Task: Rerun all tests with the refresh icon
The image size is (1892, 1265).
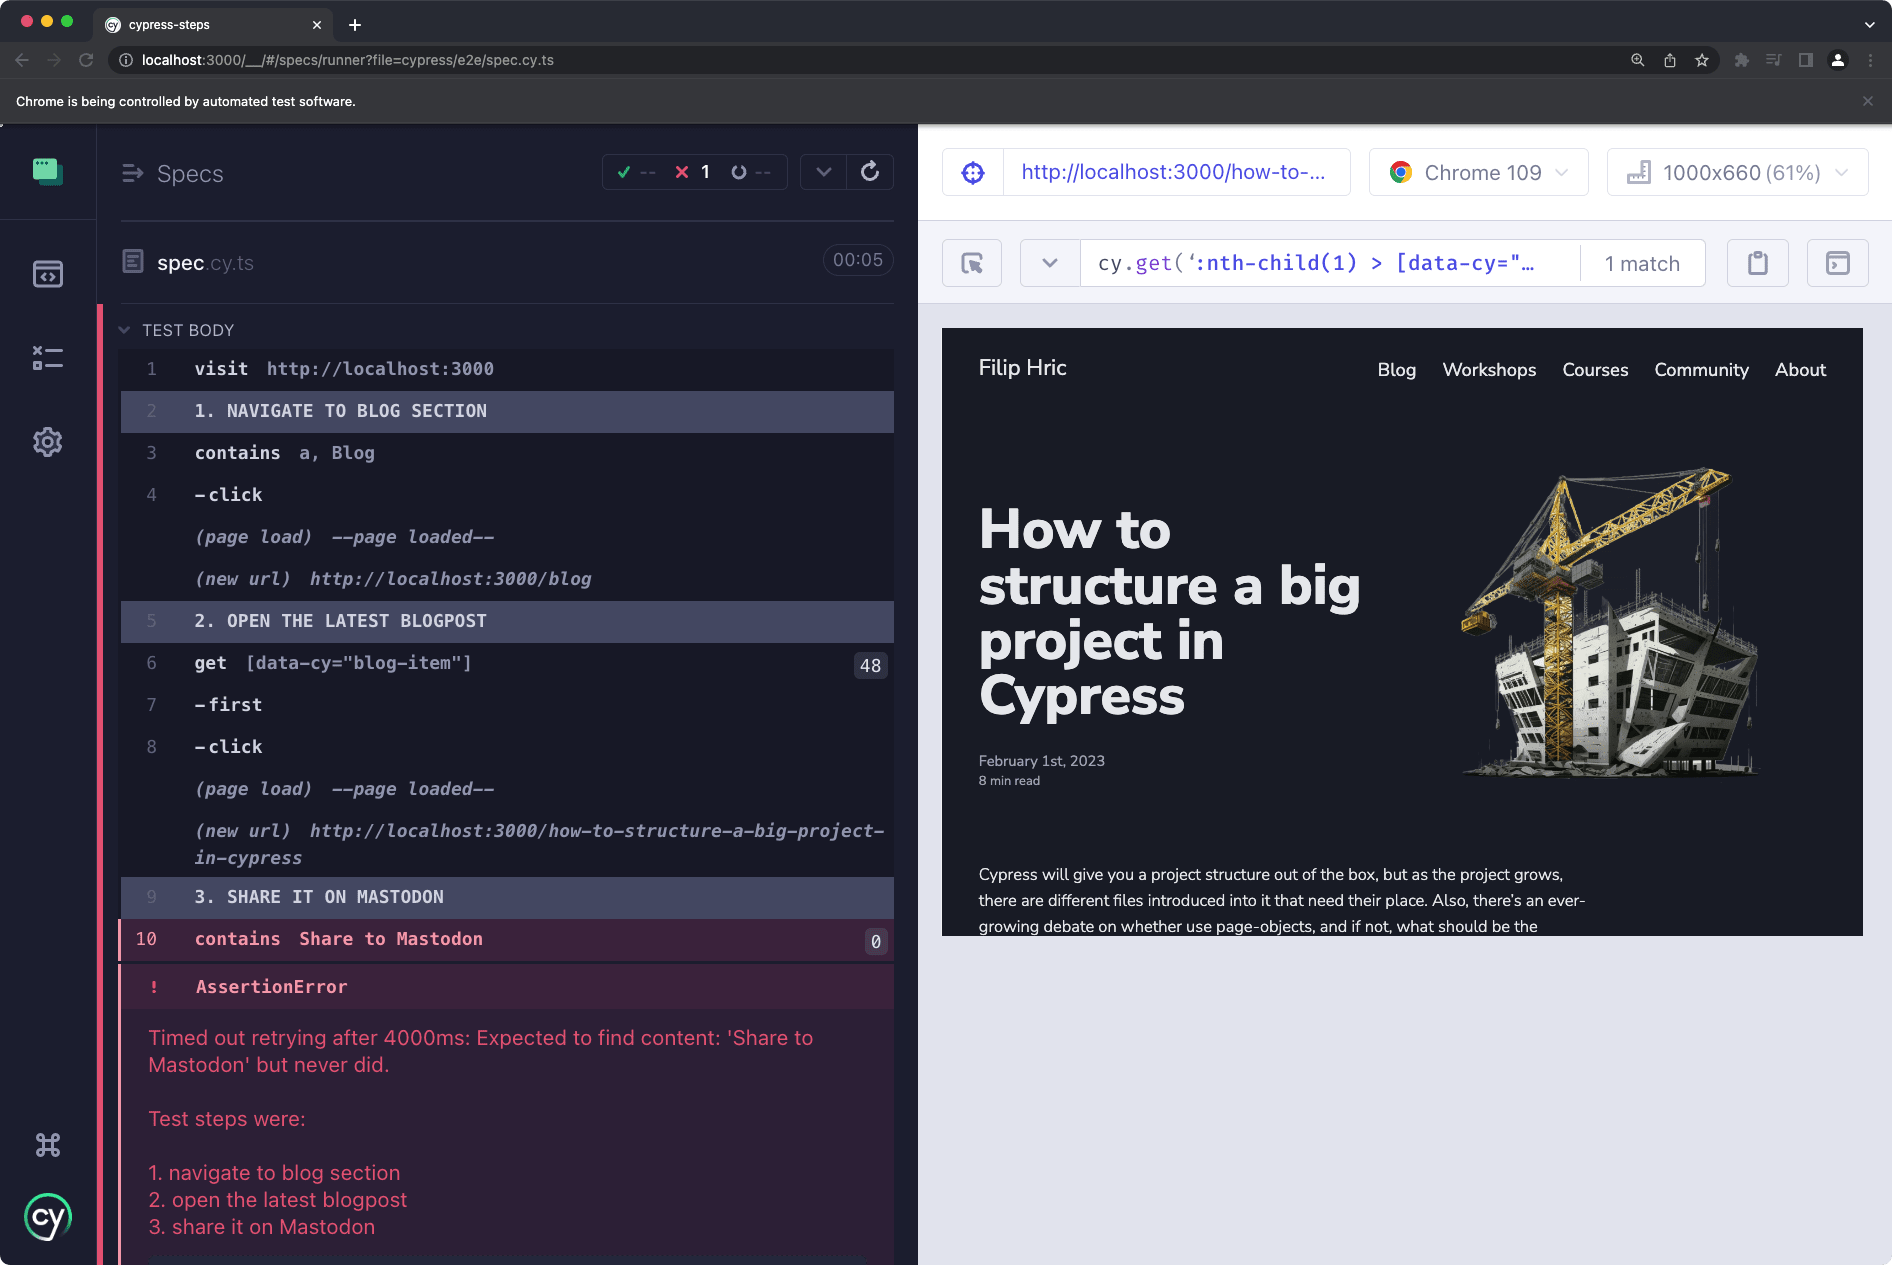Action: tap(870, 171)
